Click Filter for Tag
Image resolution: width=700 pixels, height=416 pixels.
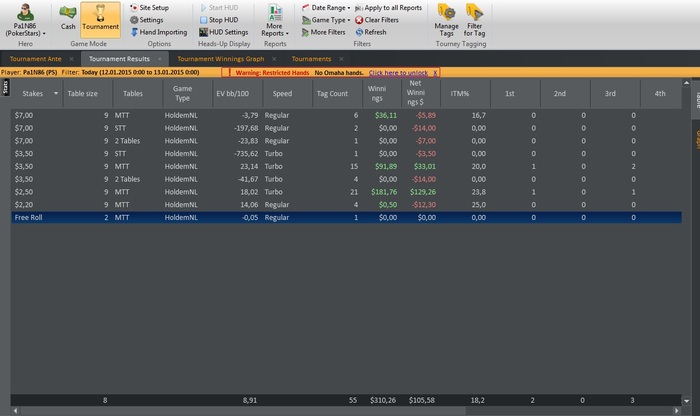point(474,21)
